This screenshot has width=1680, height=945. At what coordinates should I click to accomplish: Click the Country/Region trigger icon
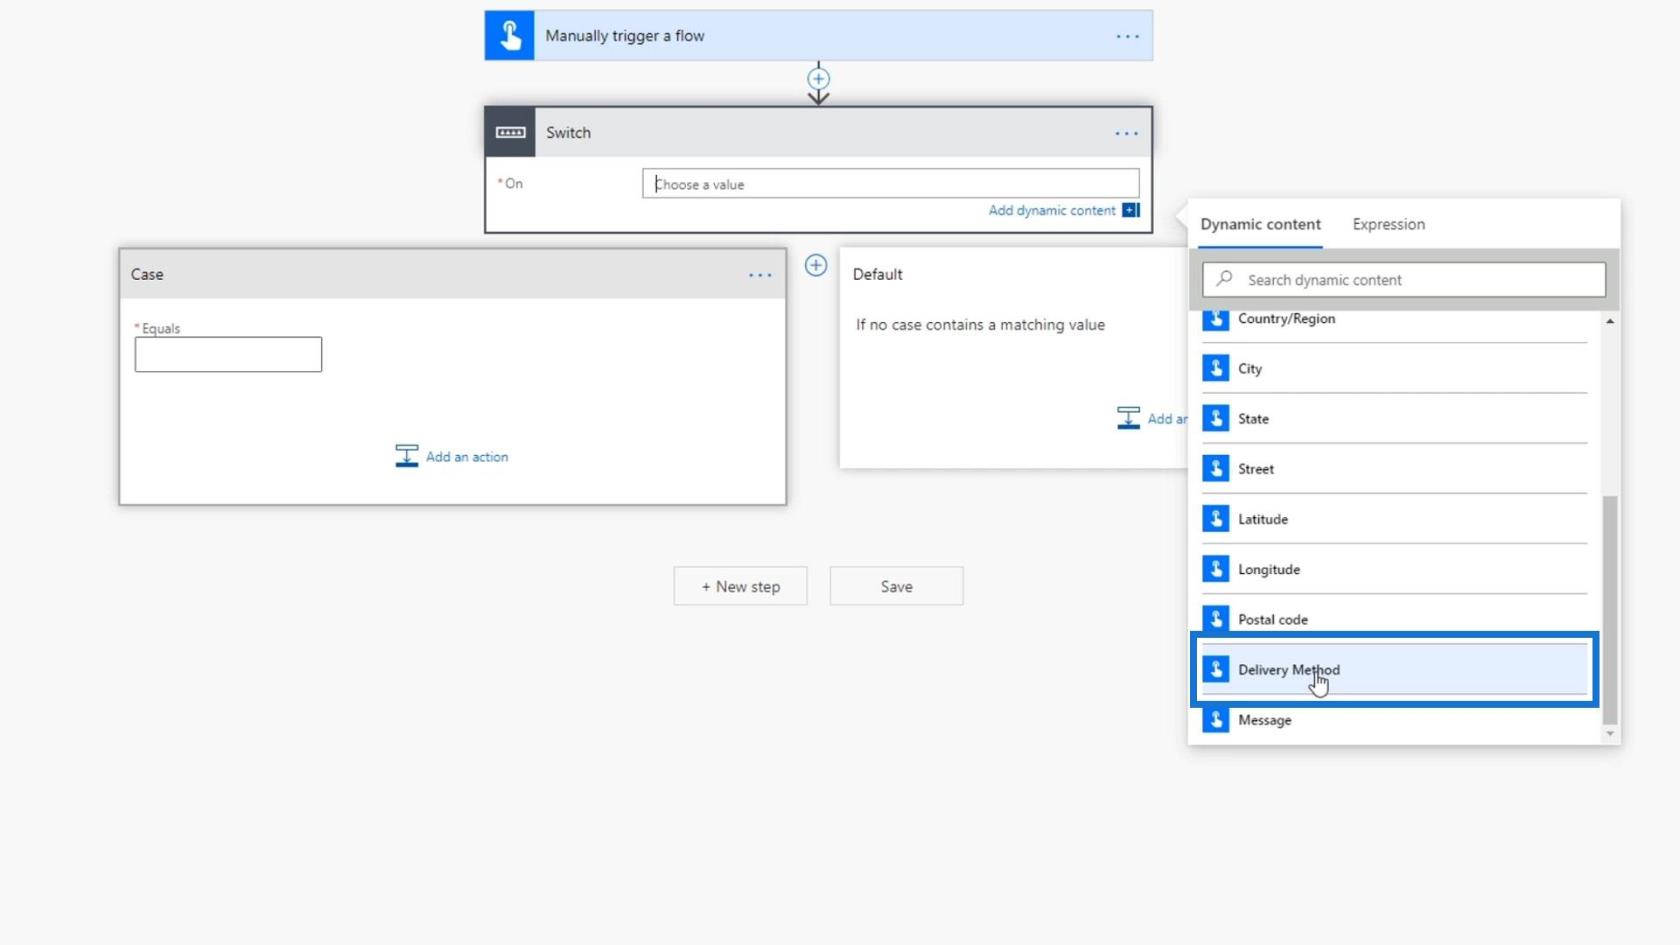[x=1215, y=319]
